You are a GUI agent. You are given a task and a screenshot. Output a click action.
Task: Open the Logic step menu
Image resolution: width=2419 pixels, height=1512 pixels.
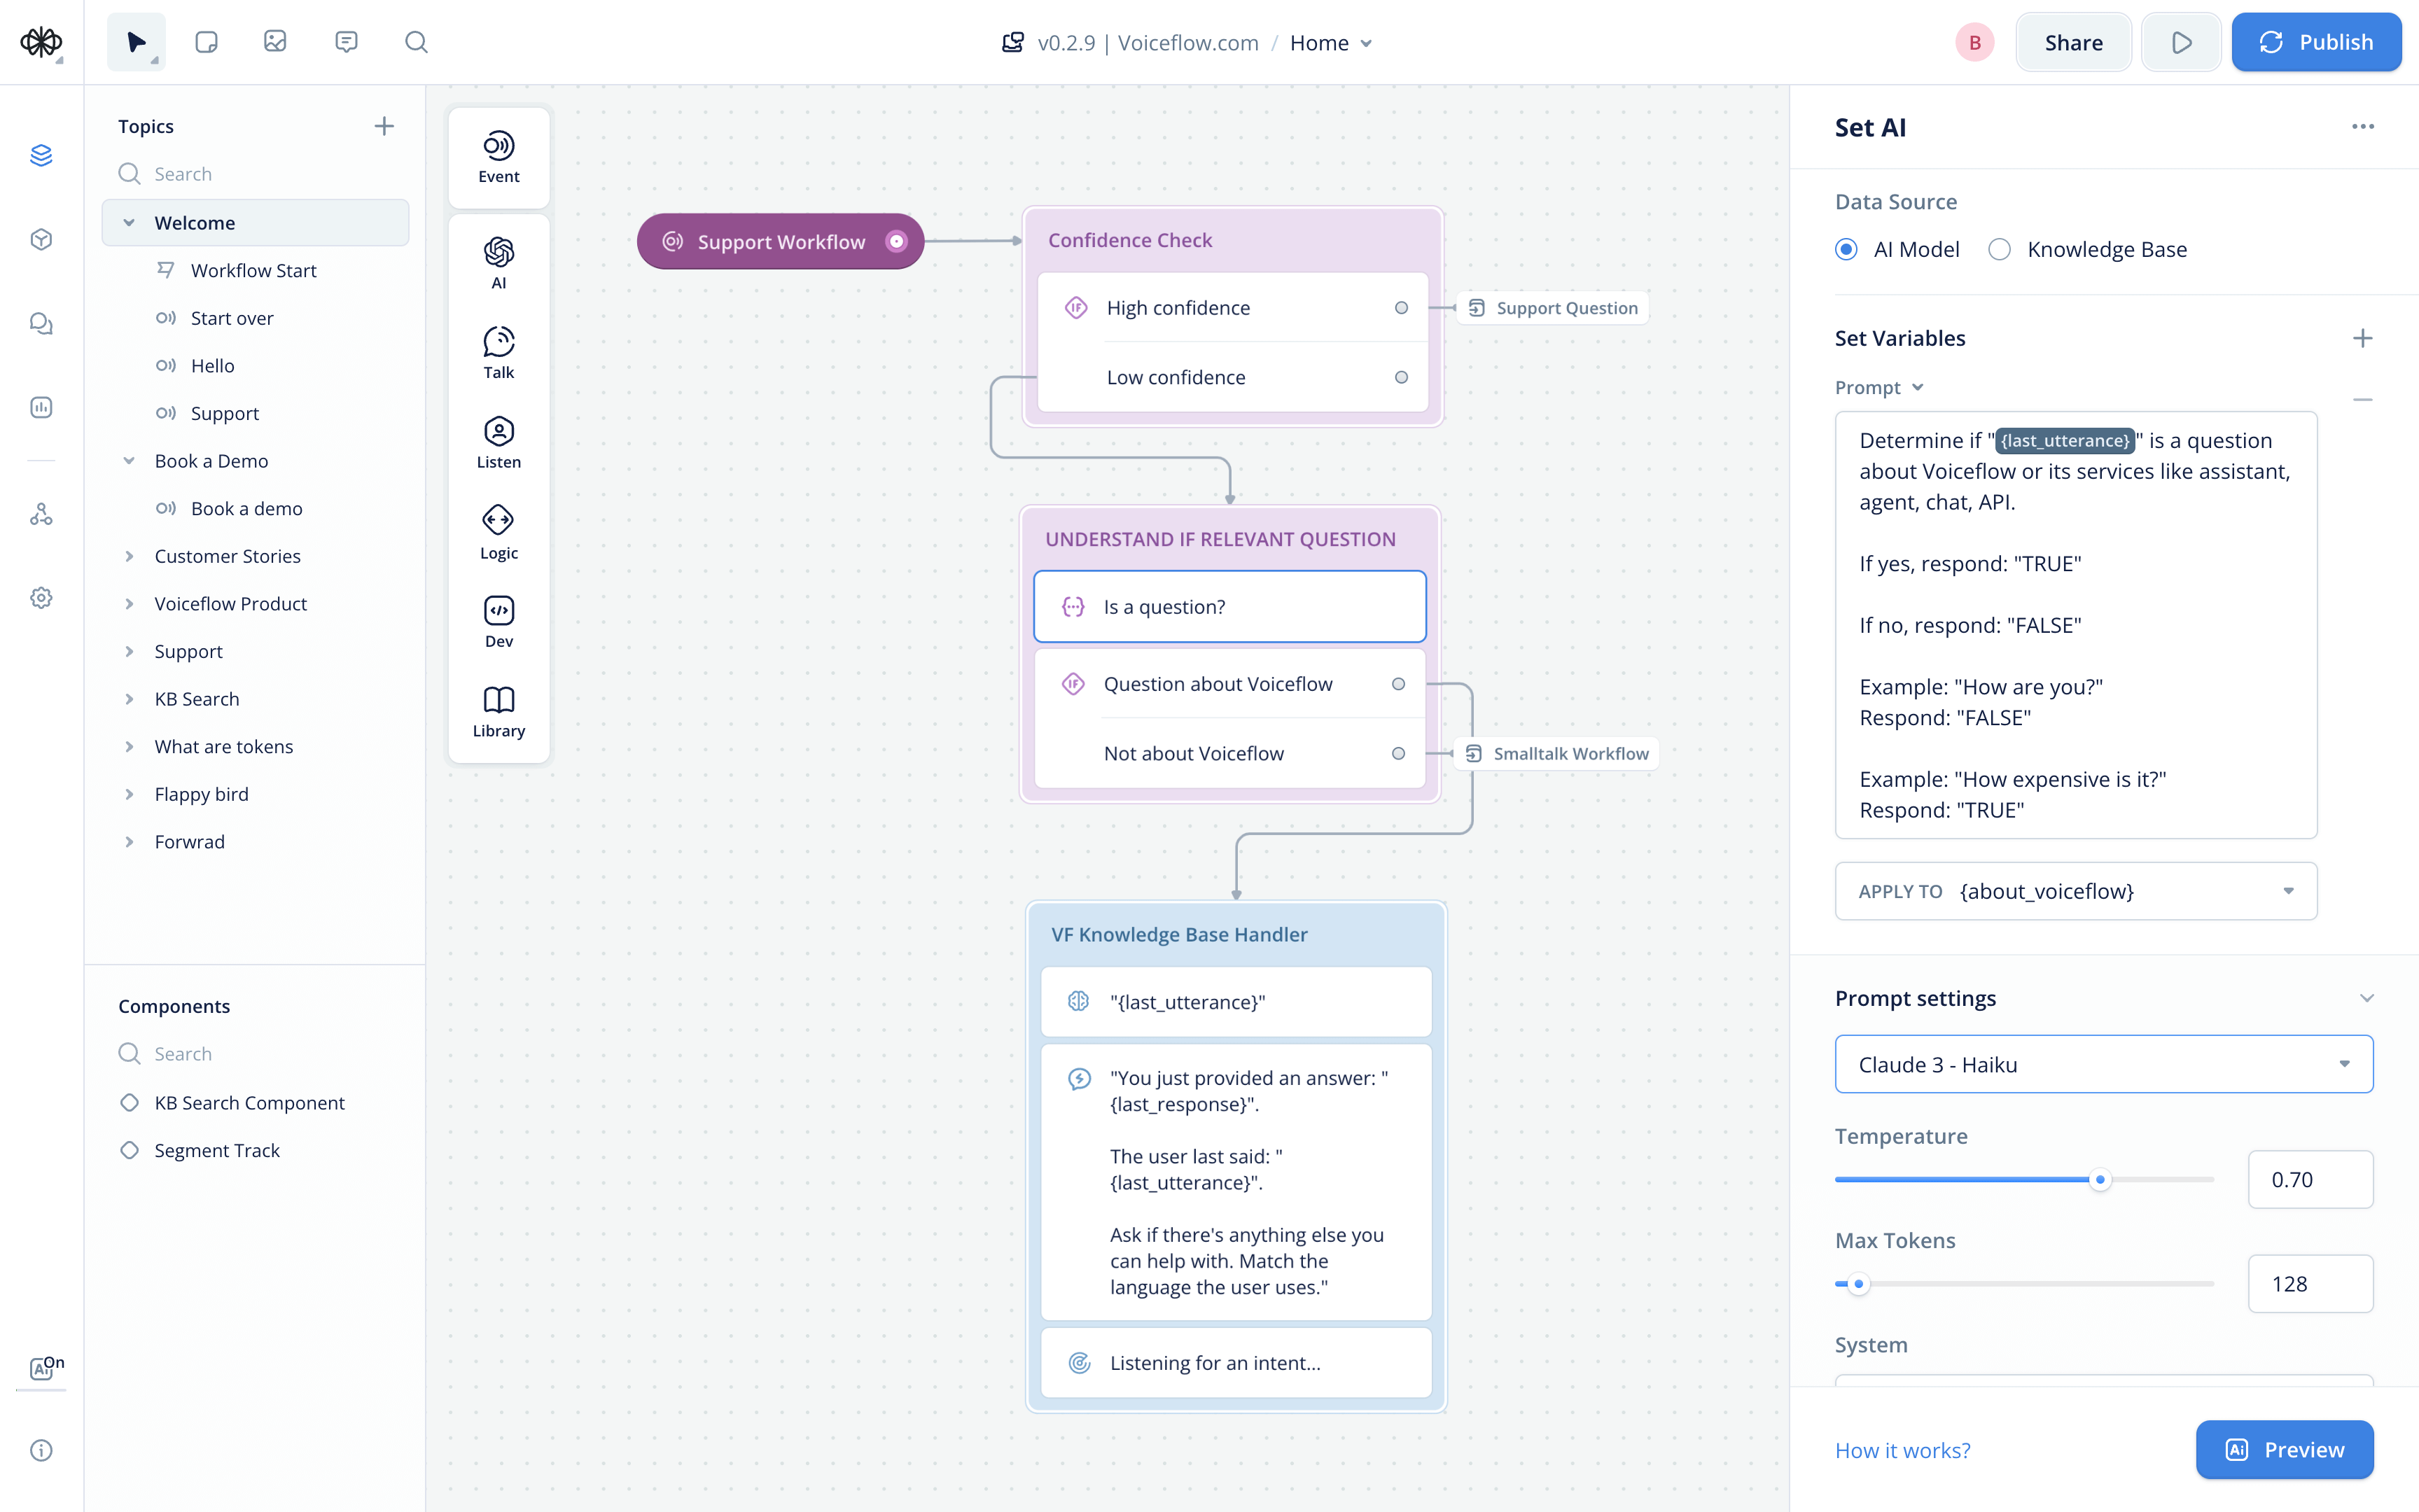[x=498, y=532]
